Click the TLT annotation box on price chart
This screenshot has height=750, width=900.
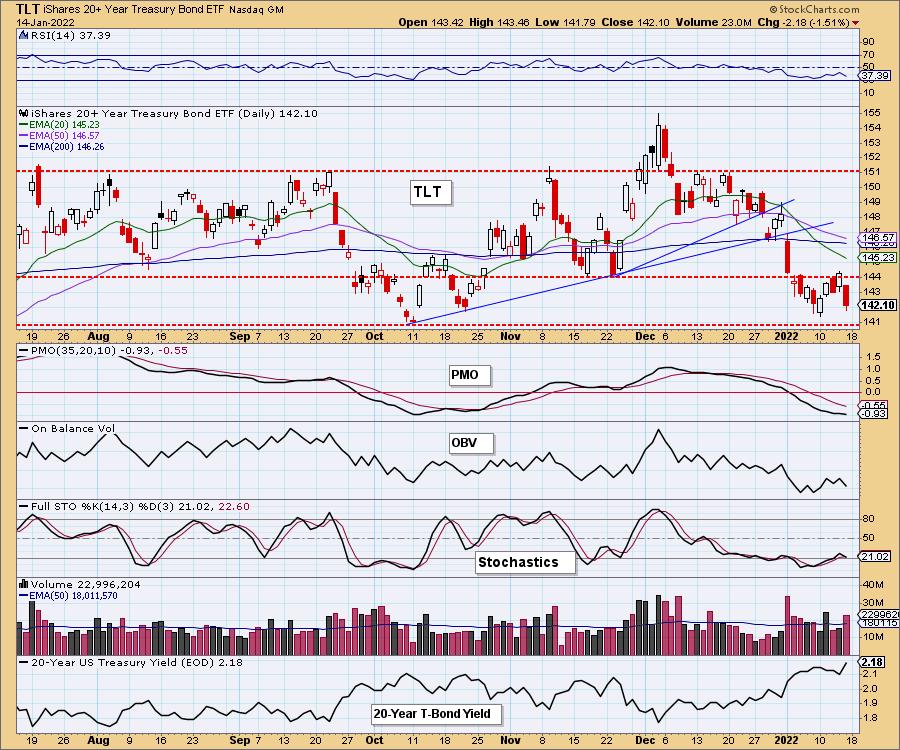[431, 192]
